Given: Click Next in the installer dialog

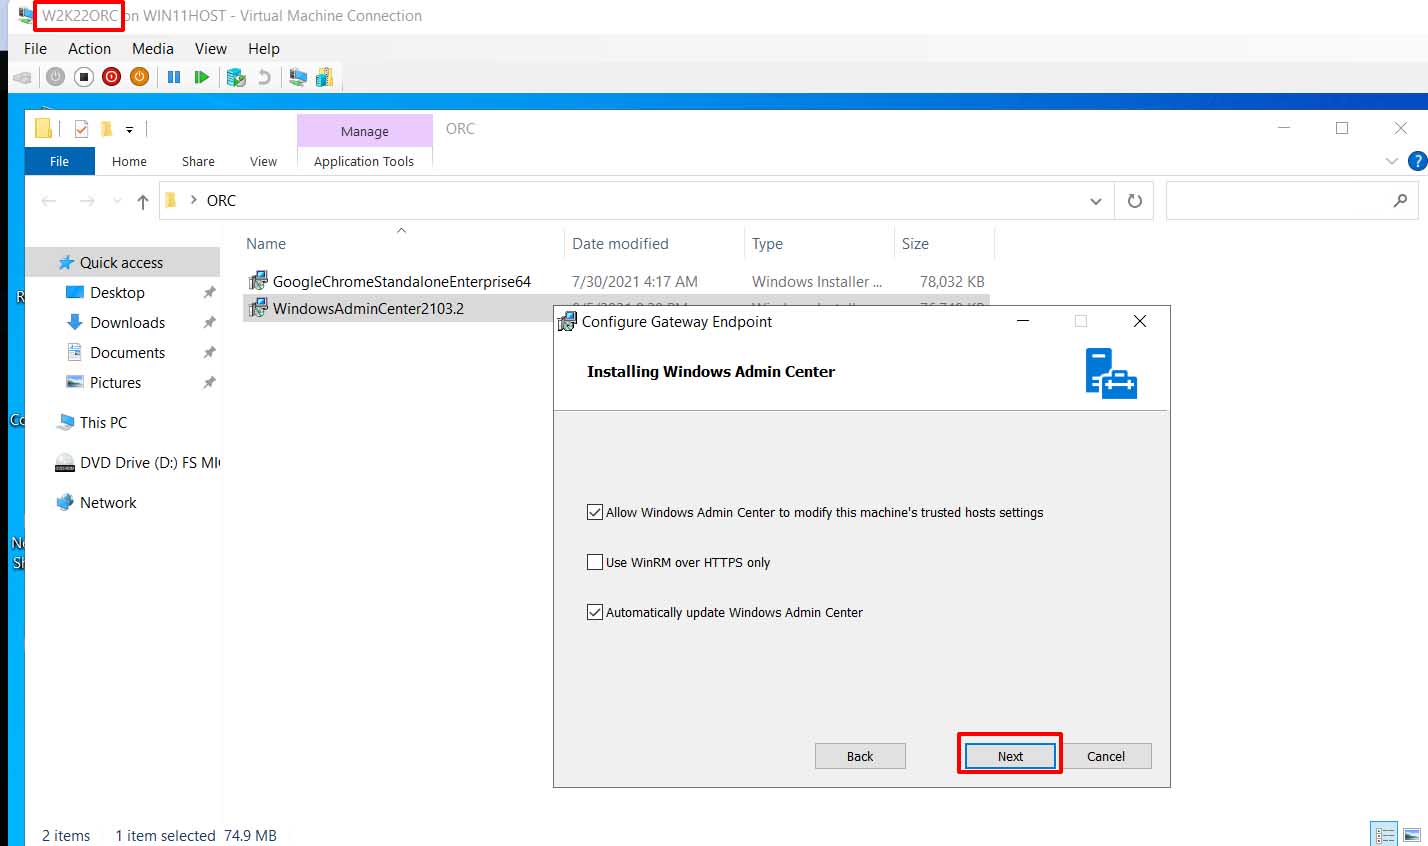Looking at the screenshot, I should point(1010,756).
